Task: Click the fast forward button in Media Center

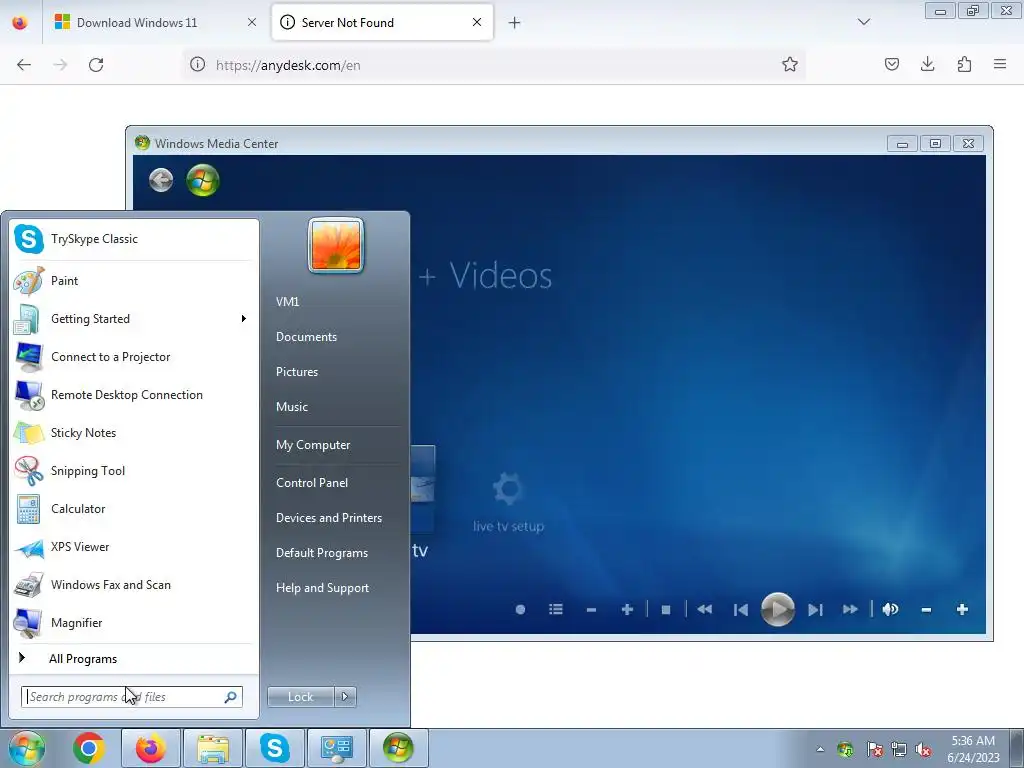Action: (850, 609)
